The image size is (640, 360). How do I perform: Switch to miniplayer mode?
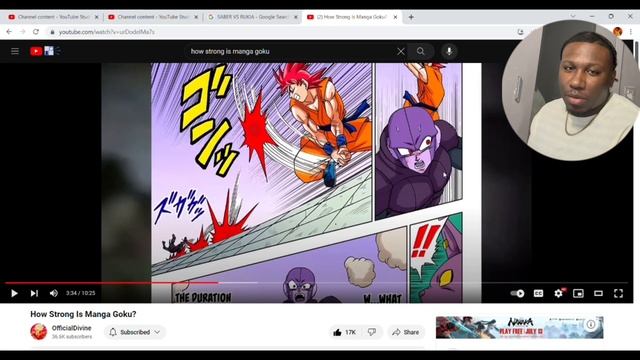578,293
